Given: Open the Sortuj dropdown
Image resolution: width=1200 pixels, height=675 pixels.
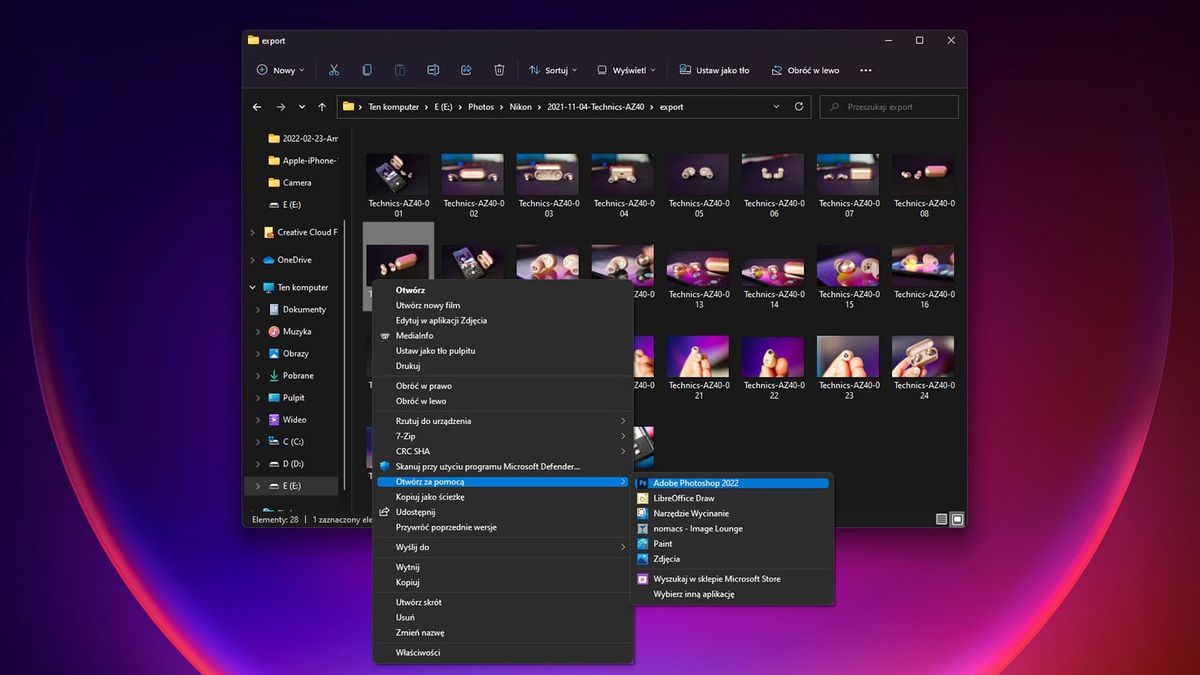Looking at the screenshot, I should click(x=552, y=70).
